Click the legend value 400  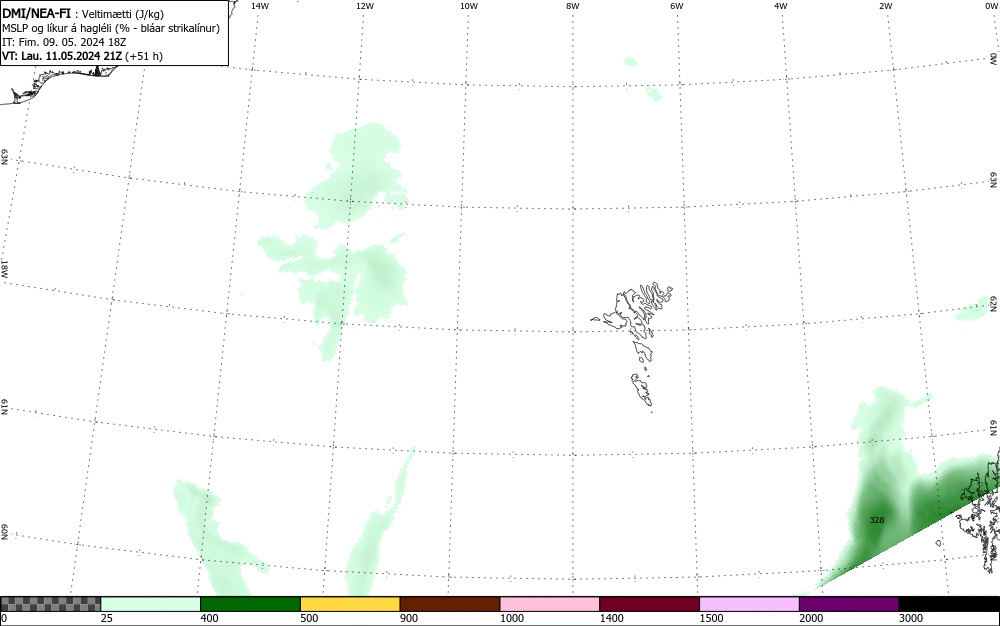click(209, 618)
